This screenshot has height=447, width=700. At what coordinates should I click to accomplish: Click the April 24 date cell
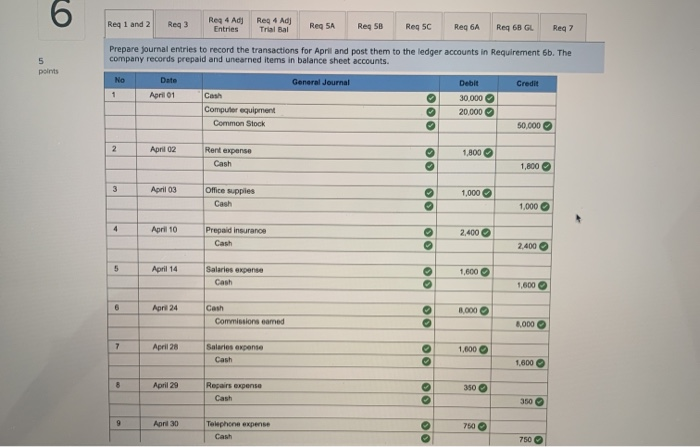click(x=171, y=308)
